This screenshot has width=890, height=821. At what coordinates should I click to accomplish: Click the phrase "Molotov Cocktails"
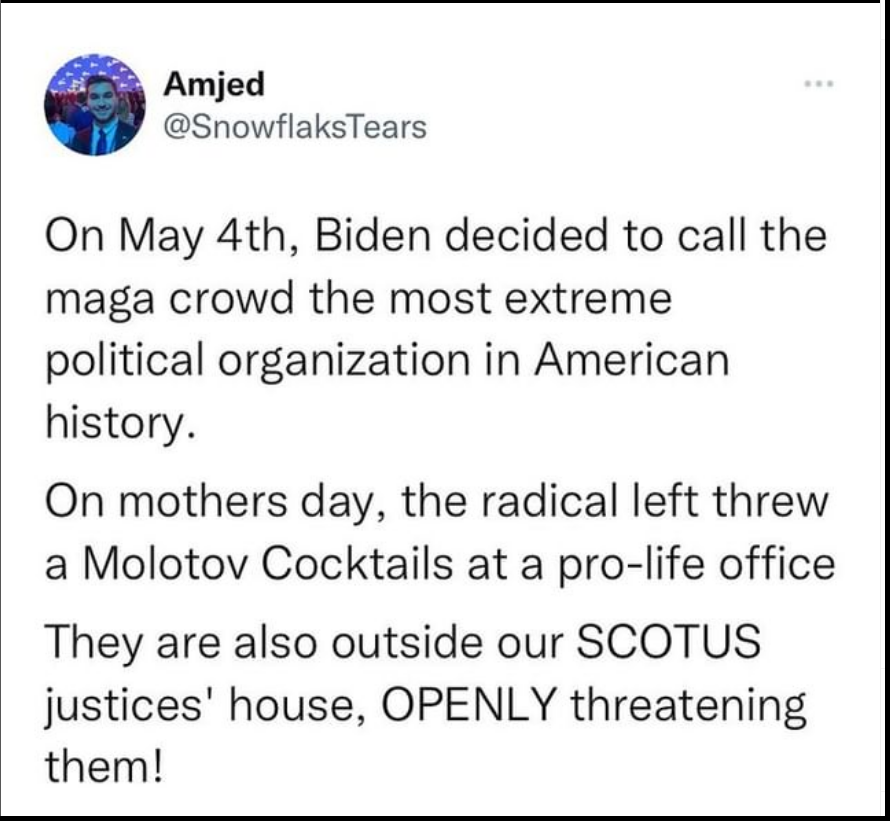(268, 565)
